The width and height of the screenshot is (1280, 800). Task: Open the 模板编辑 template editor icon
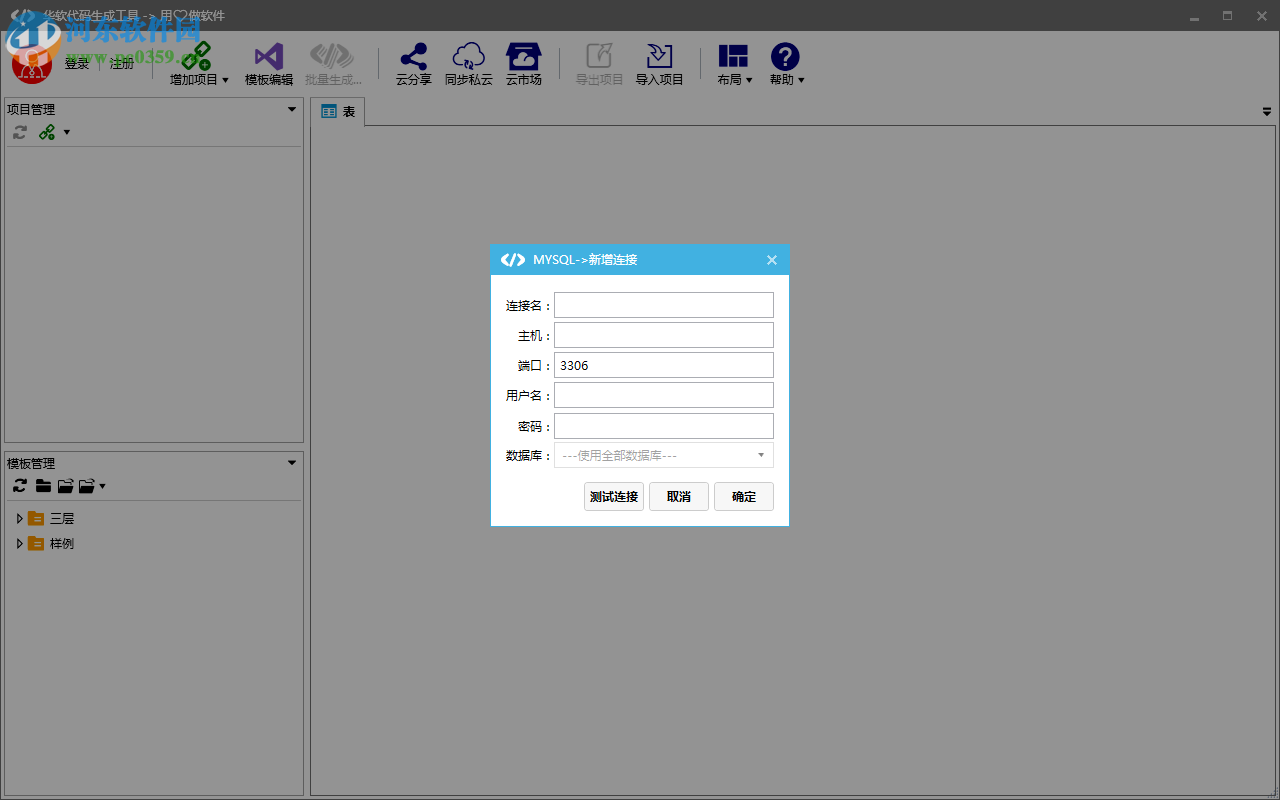(268, 57)
